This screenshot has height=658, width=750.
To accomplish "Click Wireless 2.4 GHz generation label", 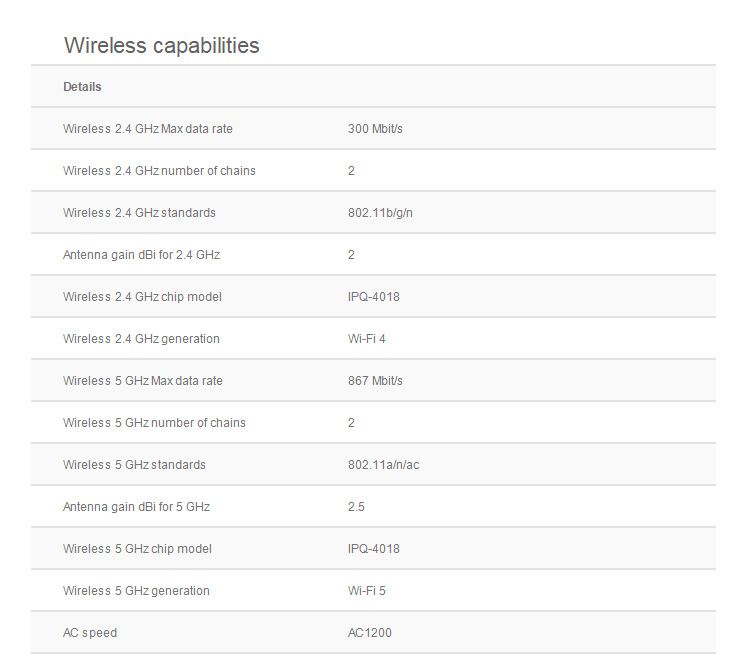I will click(x=141, y=339).
